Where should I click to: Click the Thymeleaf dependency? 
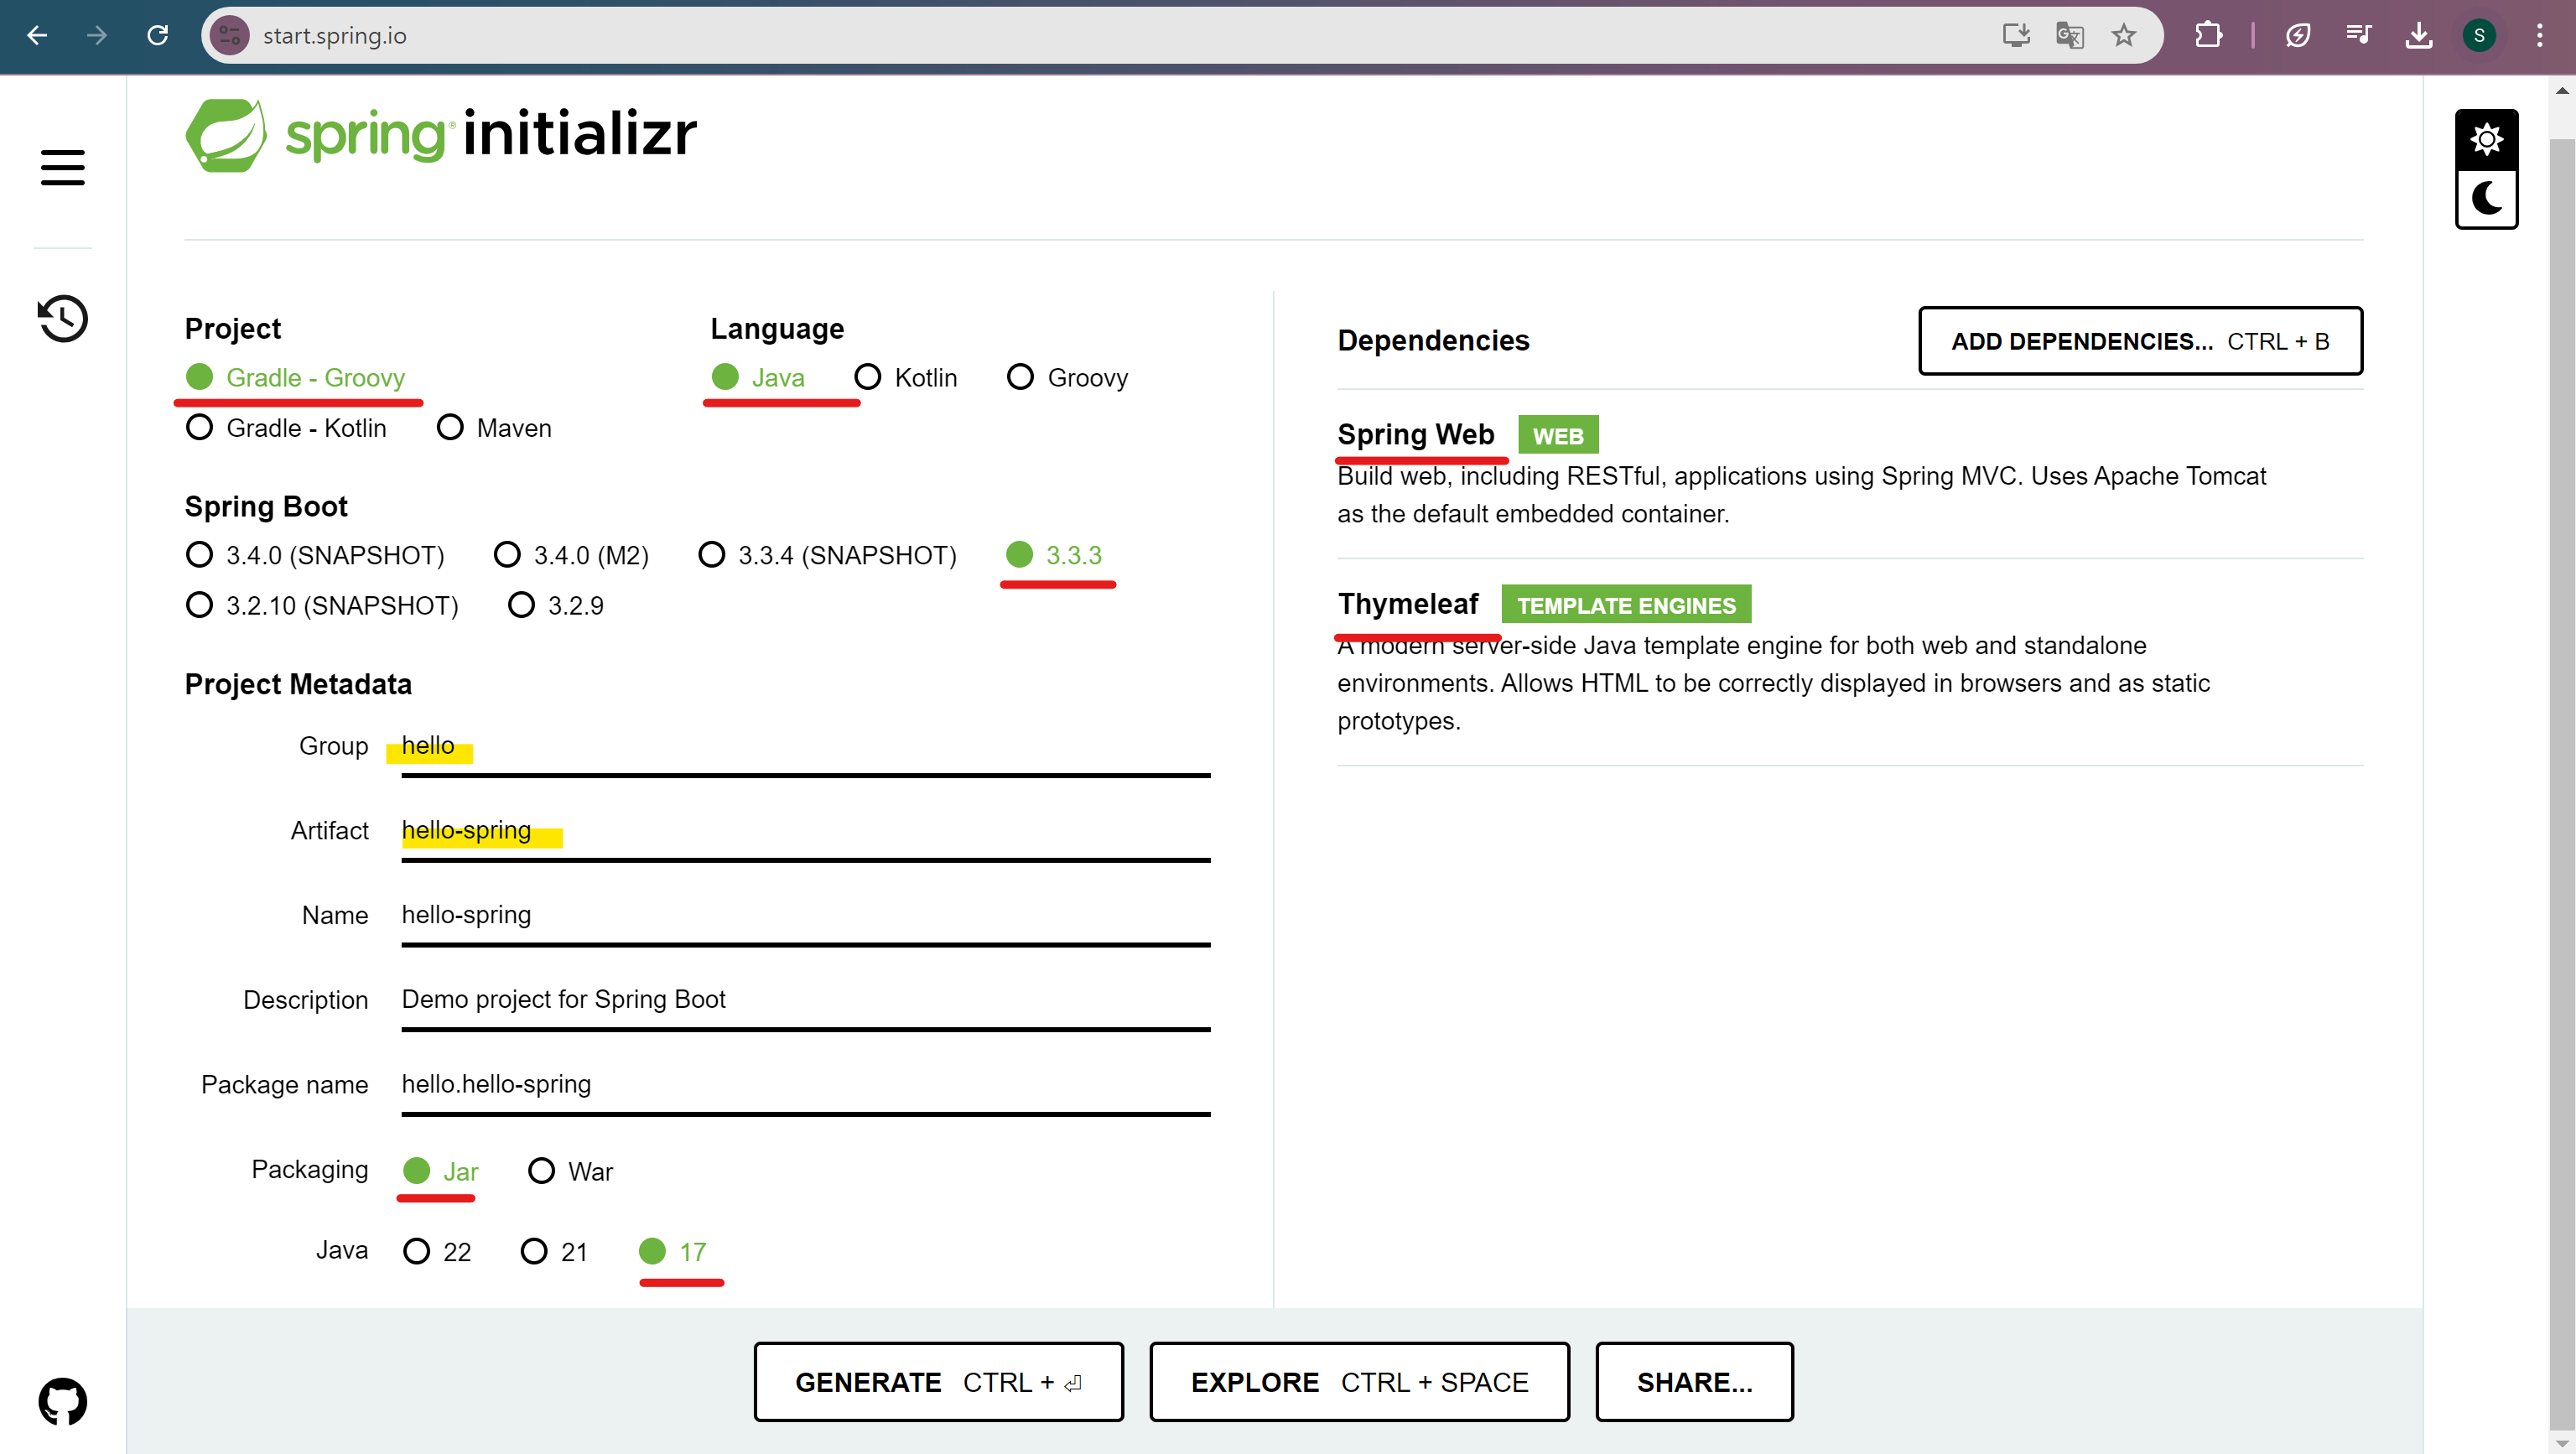(1407, 604)
